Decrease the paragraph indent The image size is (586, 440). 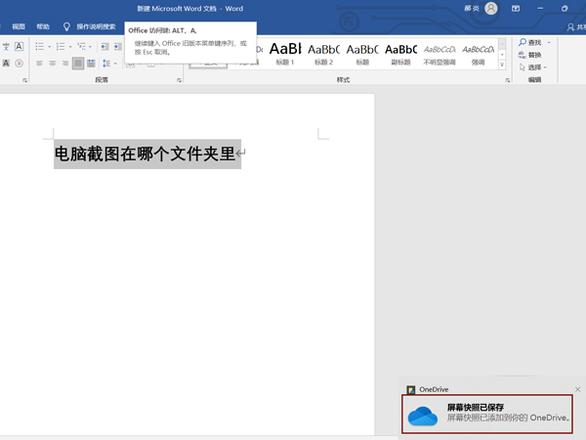tap(105, 46)
